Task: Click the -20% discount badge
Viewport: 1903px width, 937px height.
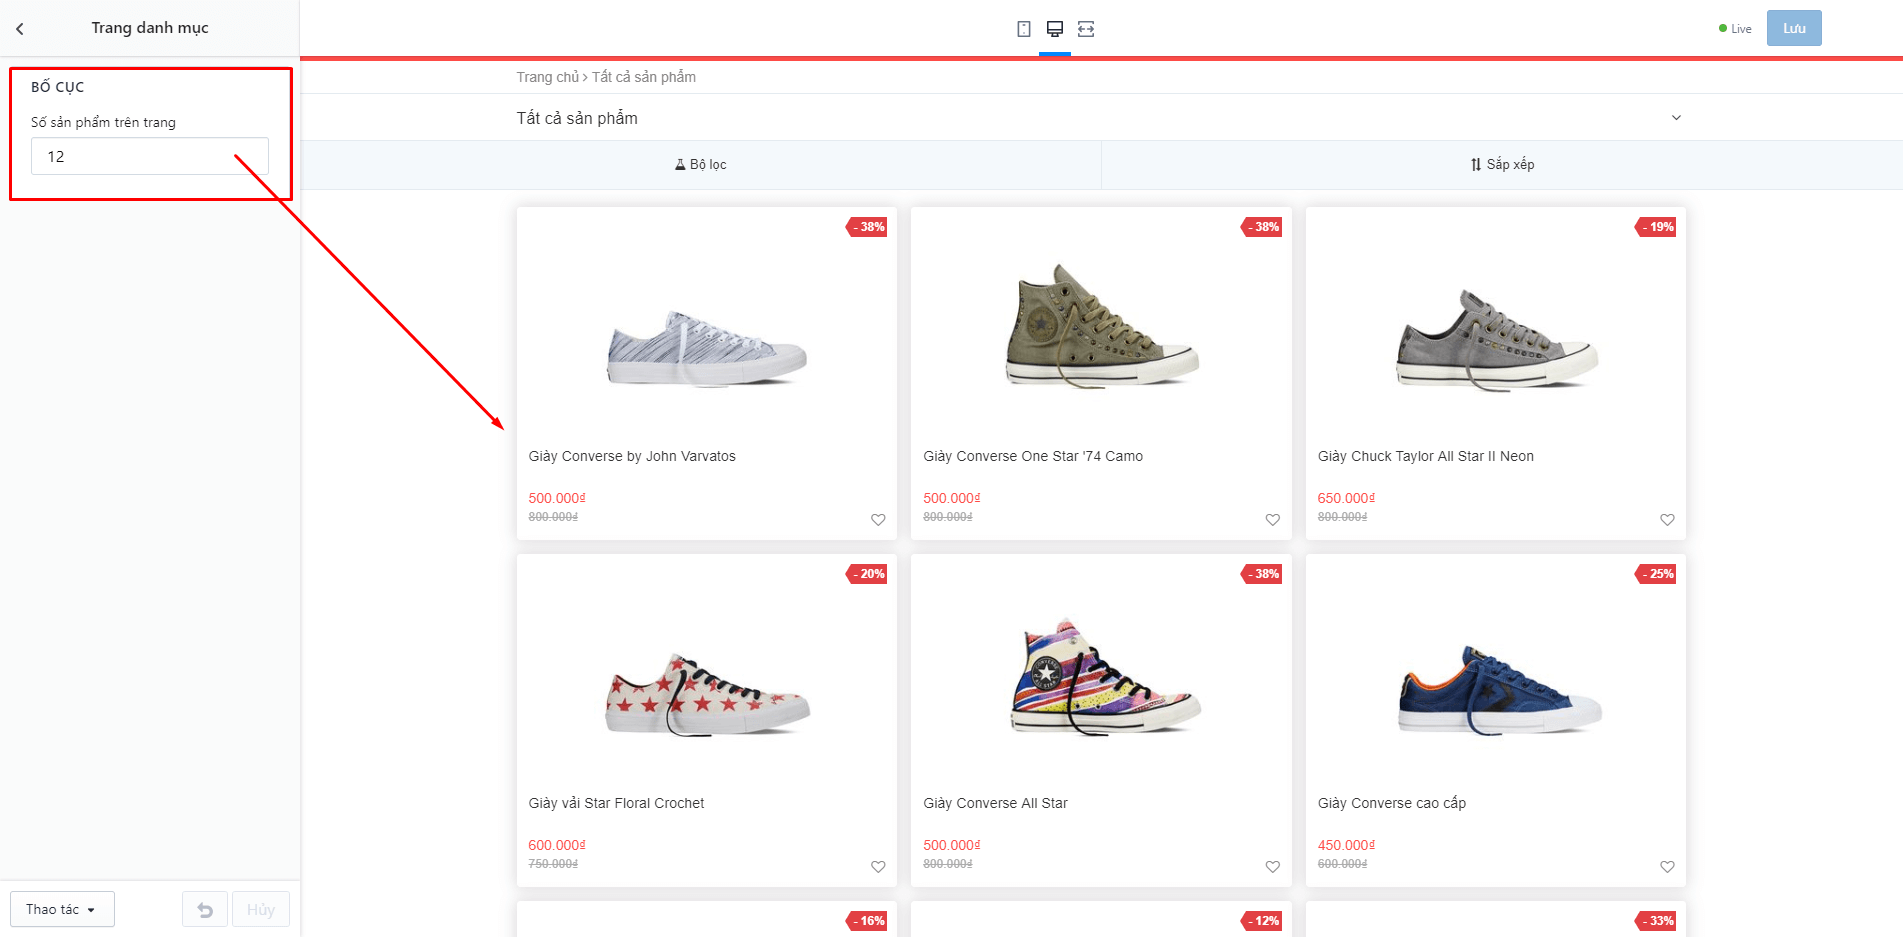Action: point(868,574)
